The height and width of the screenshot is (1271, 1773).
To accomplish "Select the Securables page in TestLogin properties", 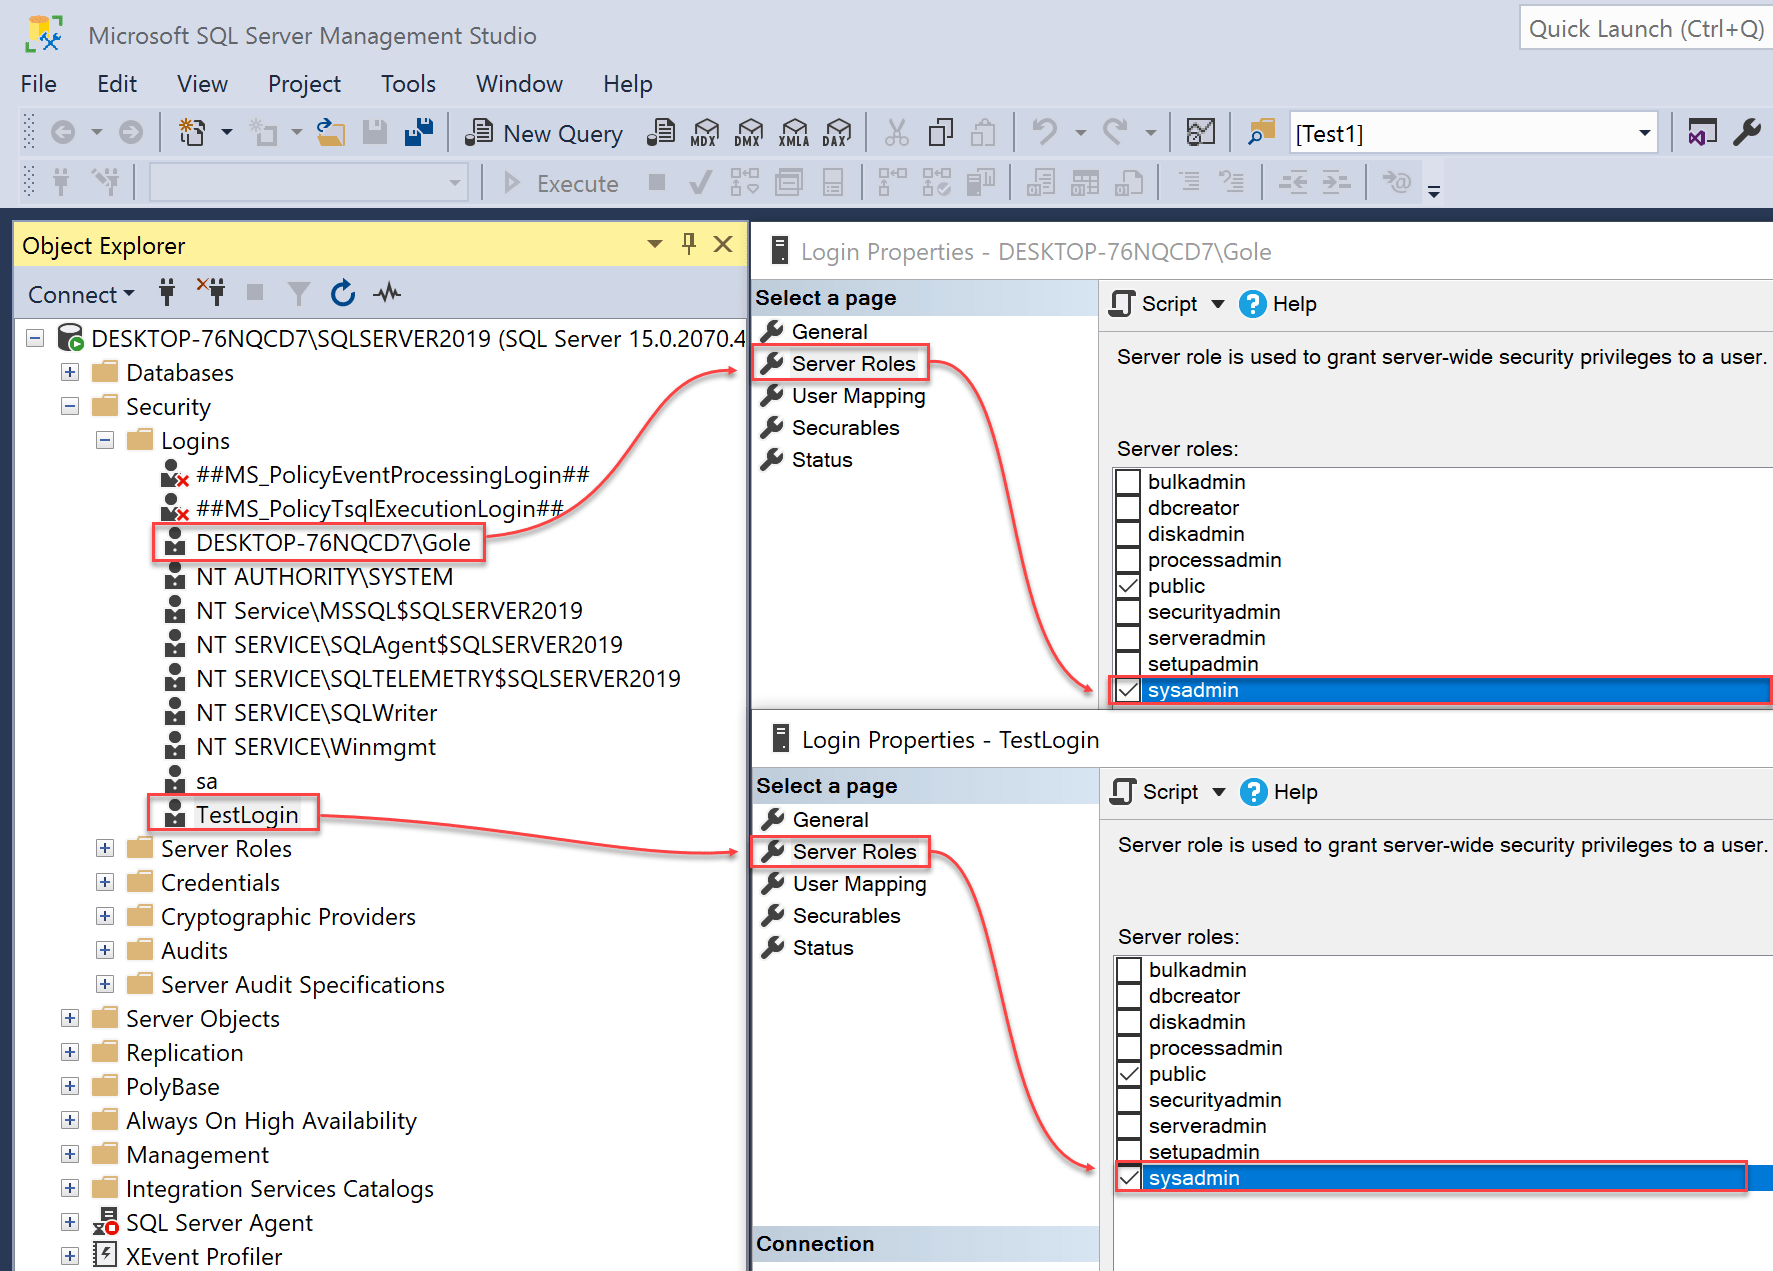I will coord(845,915).
